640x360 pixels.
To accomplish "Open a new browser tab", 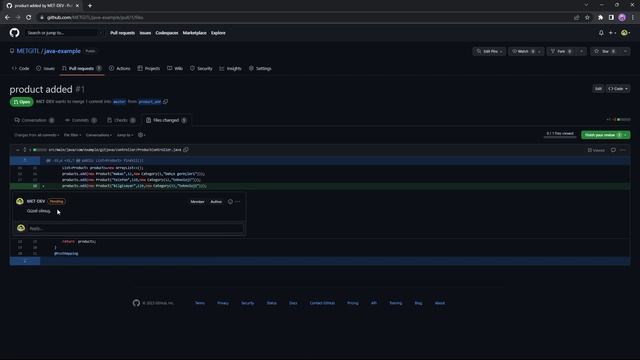I will click(90, 6).
